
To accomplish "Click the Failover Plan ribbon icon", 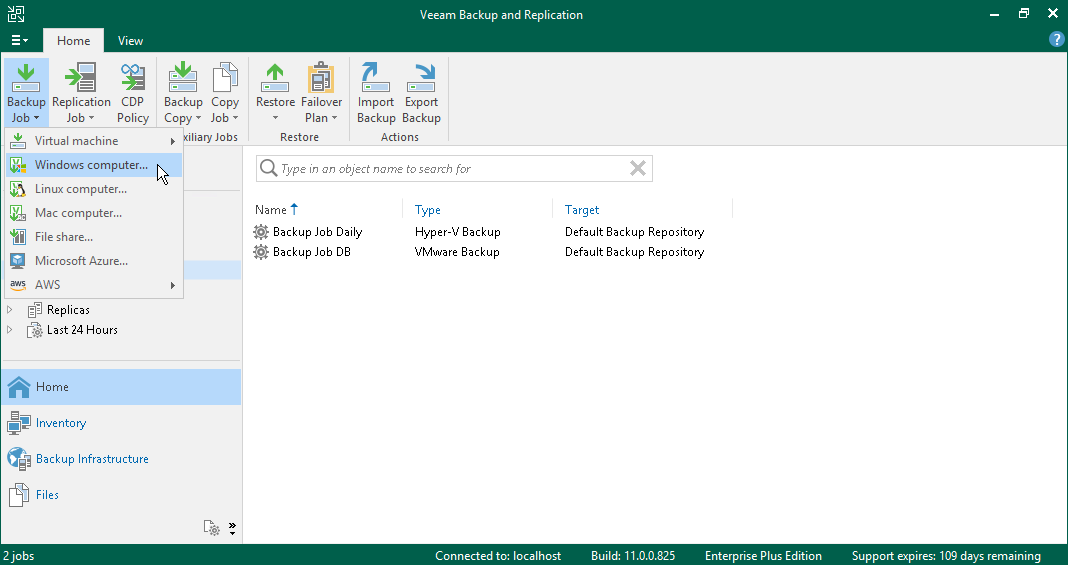I will (x=321, y=77).
